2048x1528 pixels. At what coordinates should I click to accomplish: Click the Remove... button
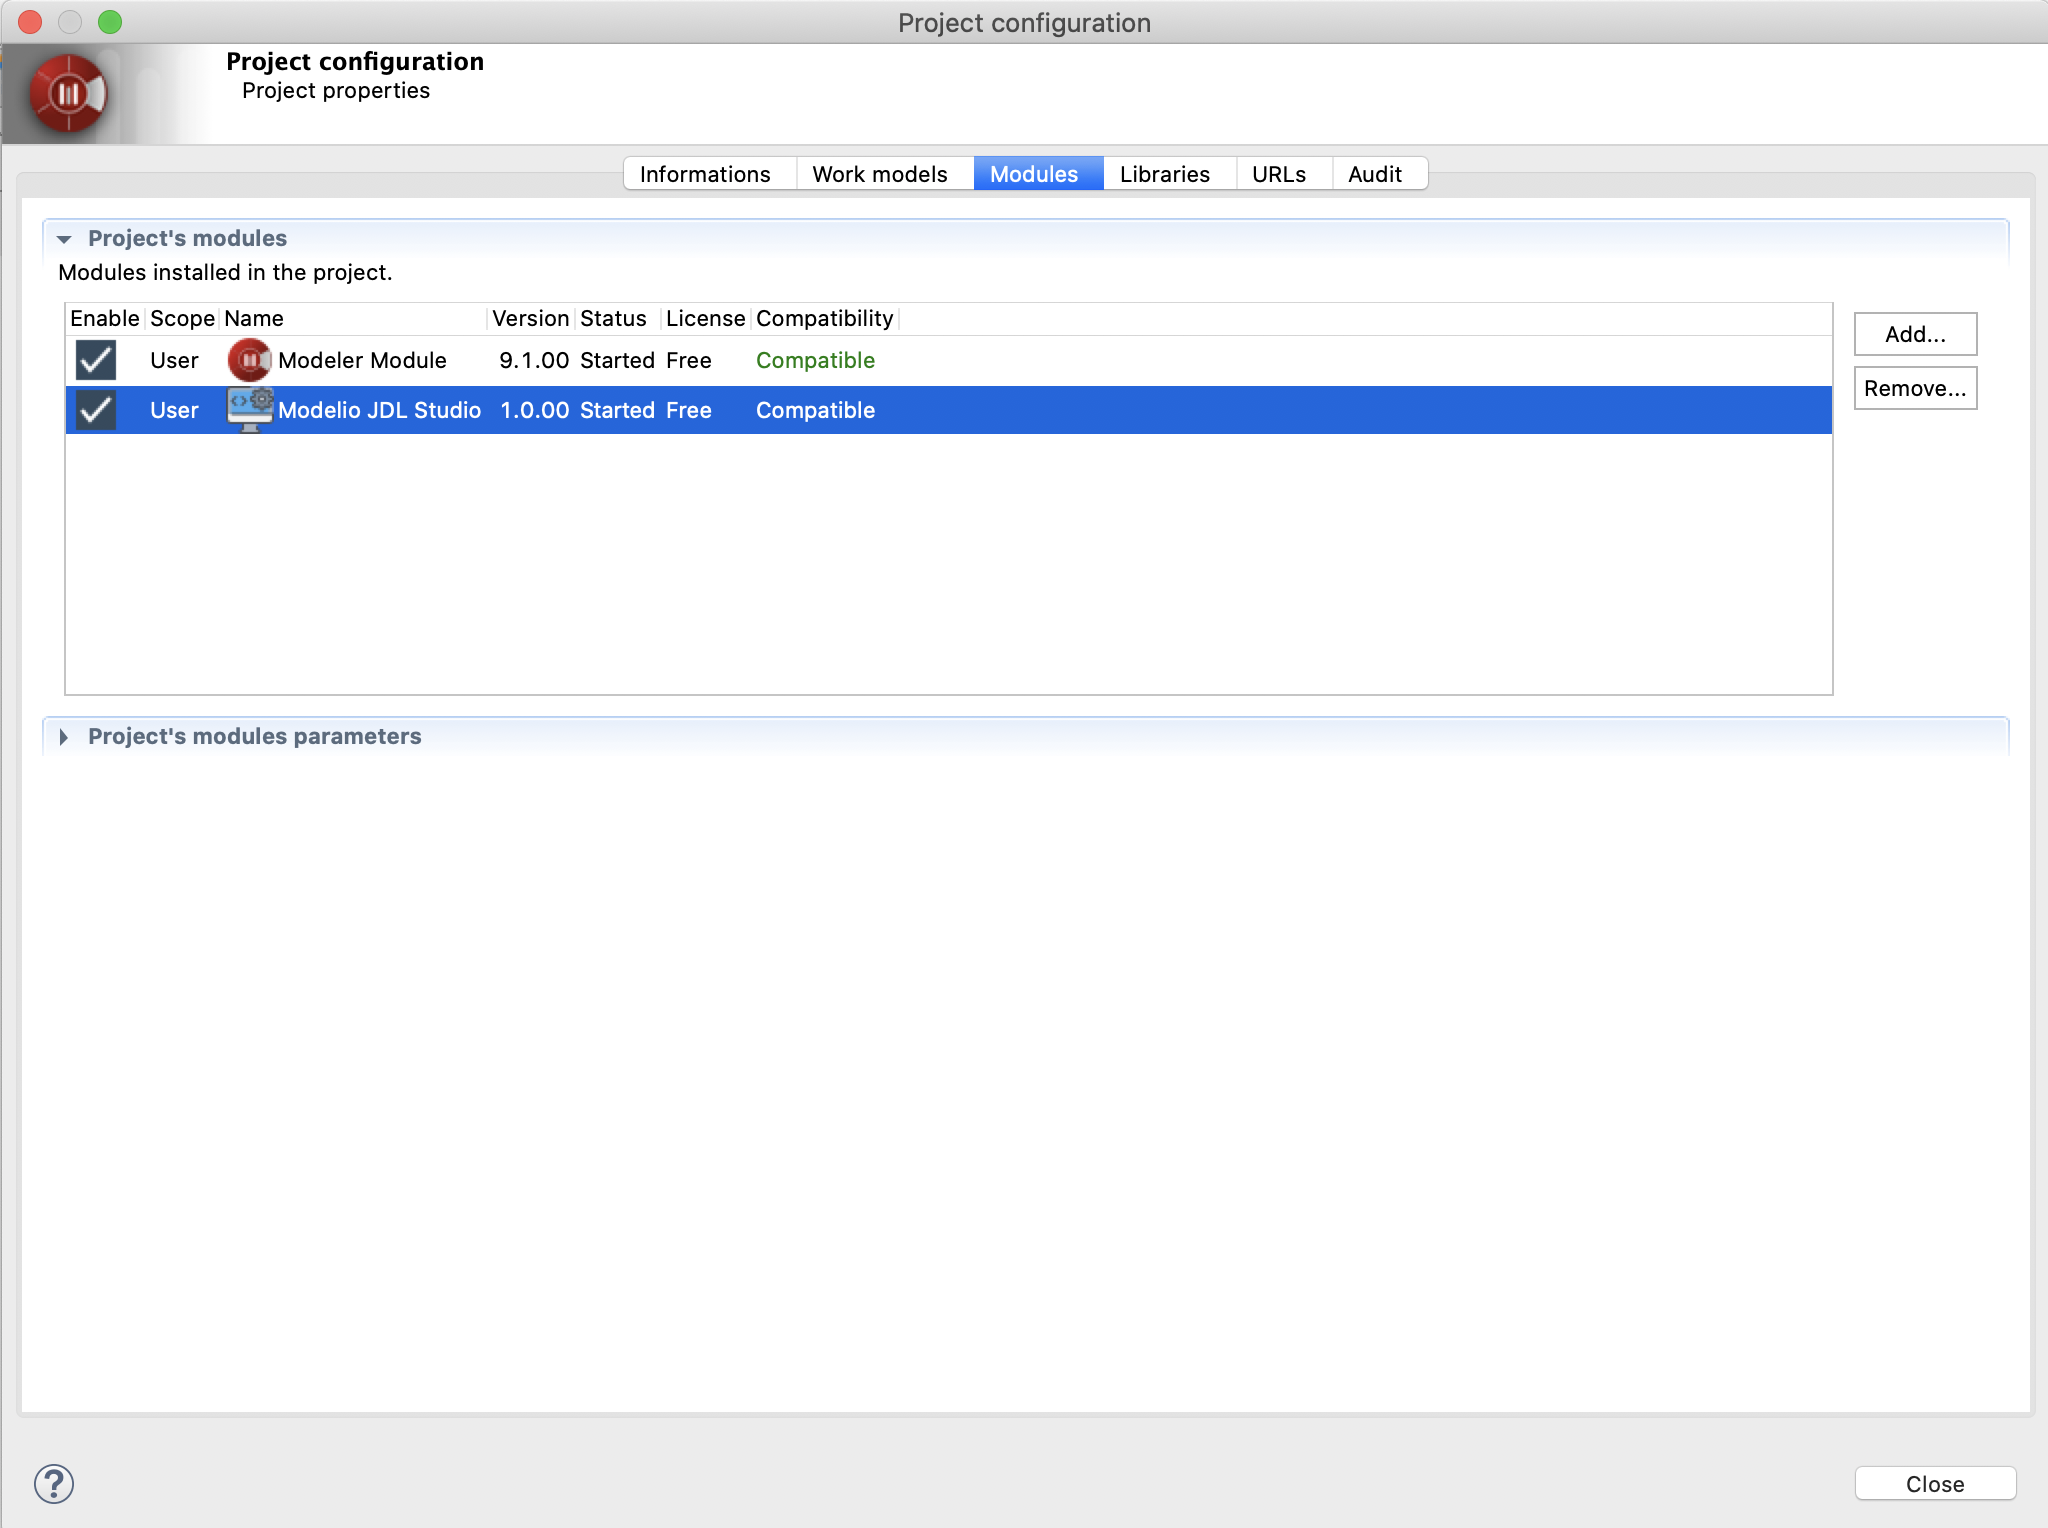pyautogui.click(x=1915, y=388)
